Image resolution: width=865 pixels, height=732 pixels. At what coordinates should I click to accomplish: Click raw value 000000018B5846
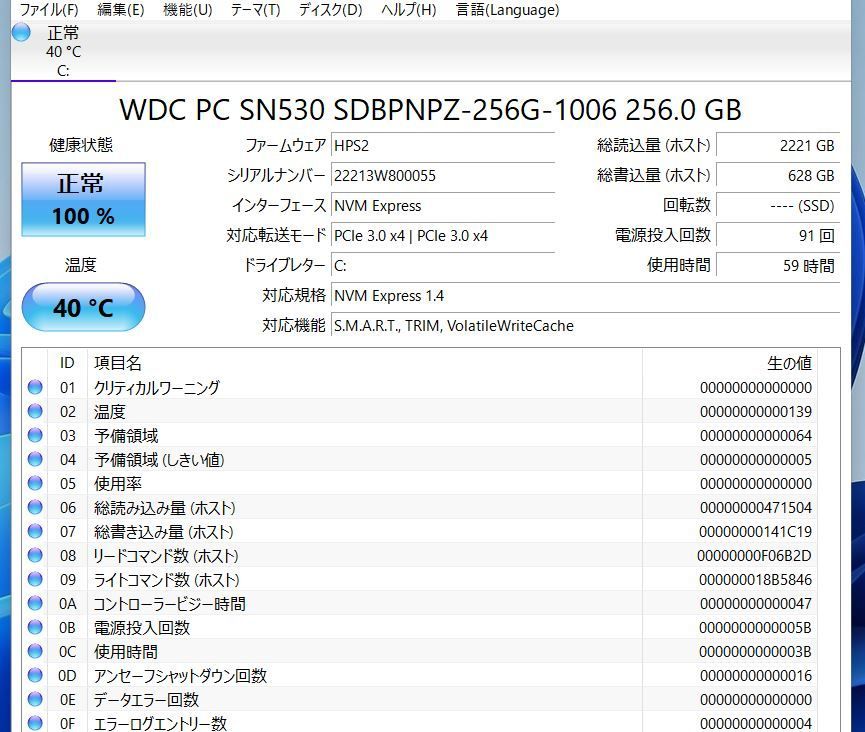click(755, 580)
